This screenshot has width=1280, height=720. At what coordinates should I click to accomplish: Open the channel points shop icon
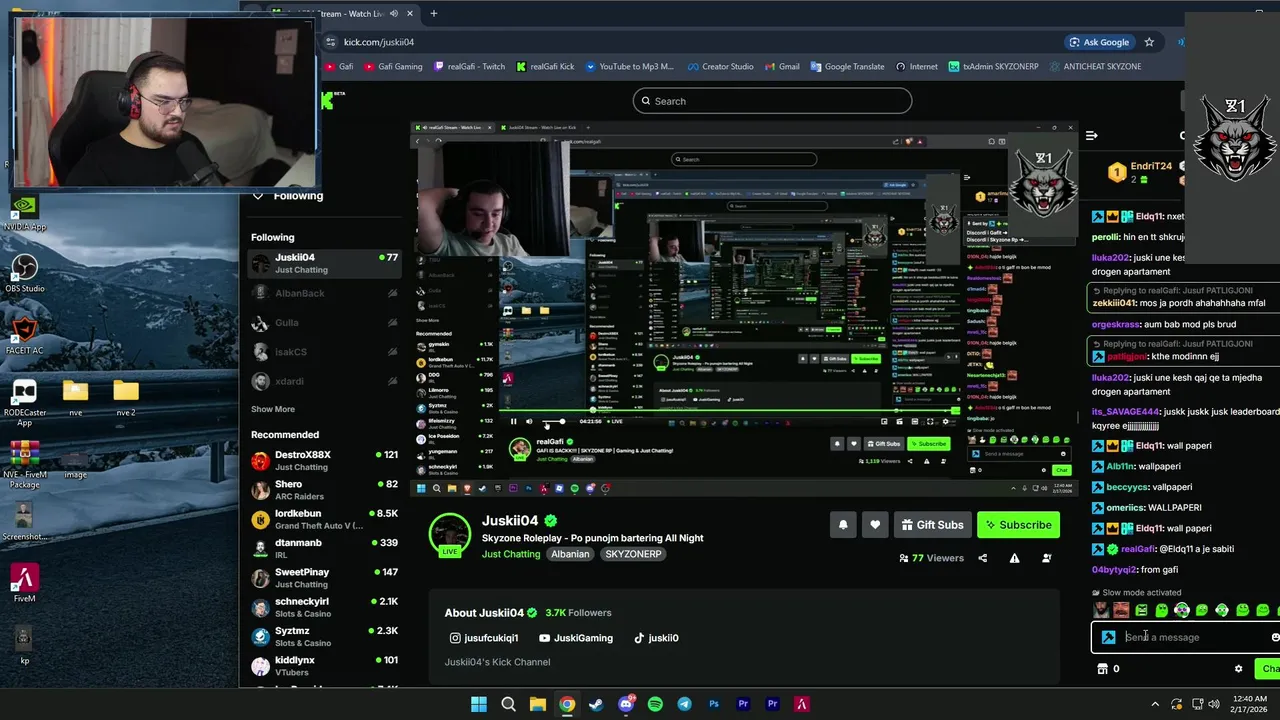click(1103, 669)
